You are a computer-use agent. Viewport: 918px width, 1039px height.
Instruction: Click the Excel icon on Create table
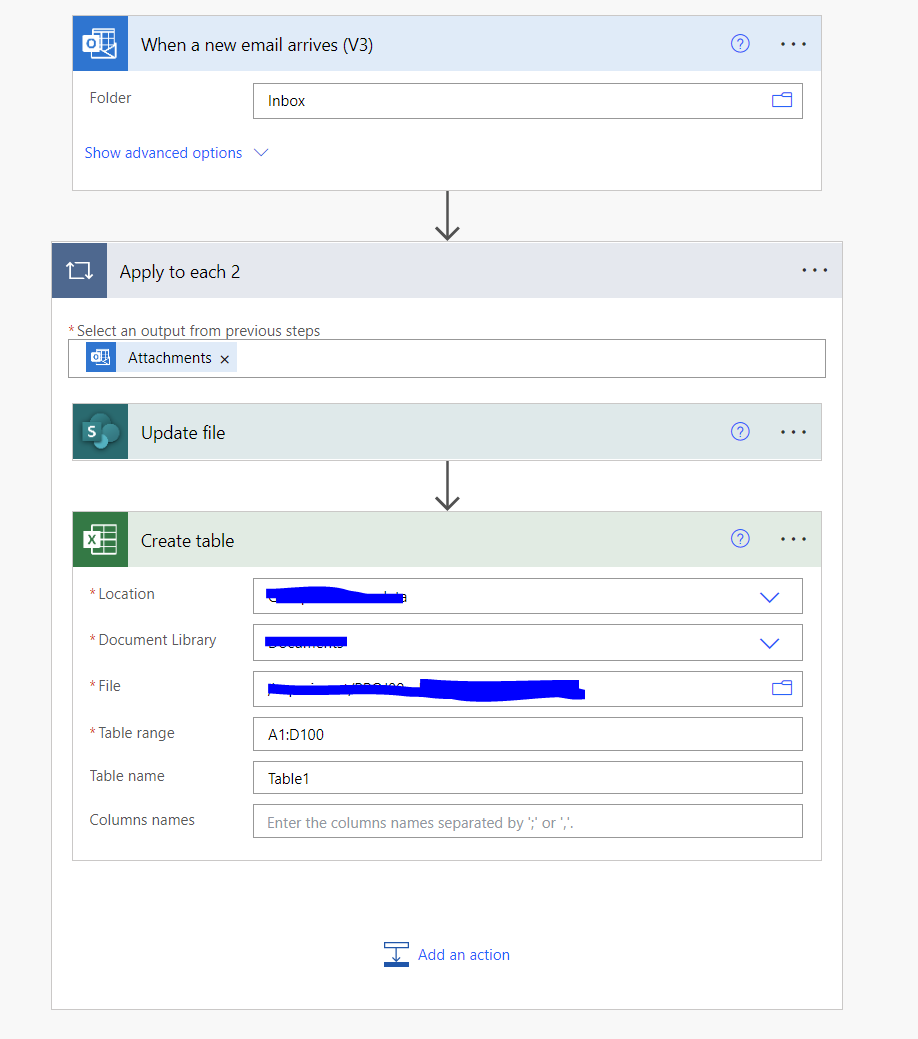pyautogui.click(x=100, y=539)
